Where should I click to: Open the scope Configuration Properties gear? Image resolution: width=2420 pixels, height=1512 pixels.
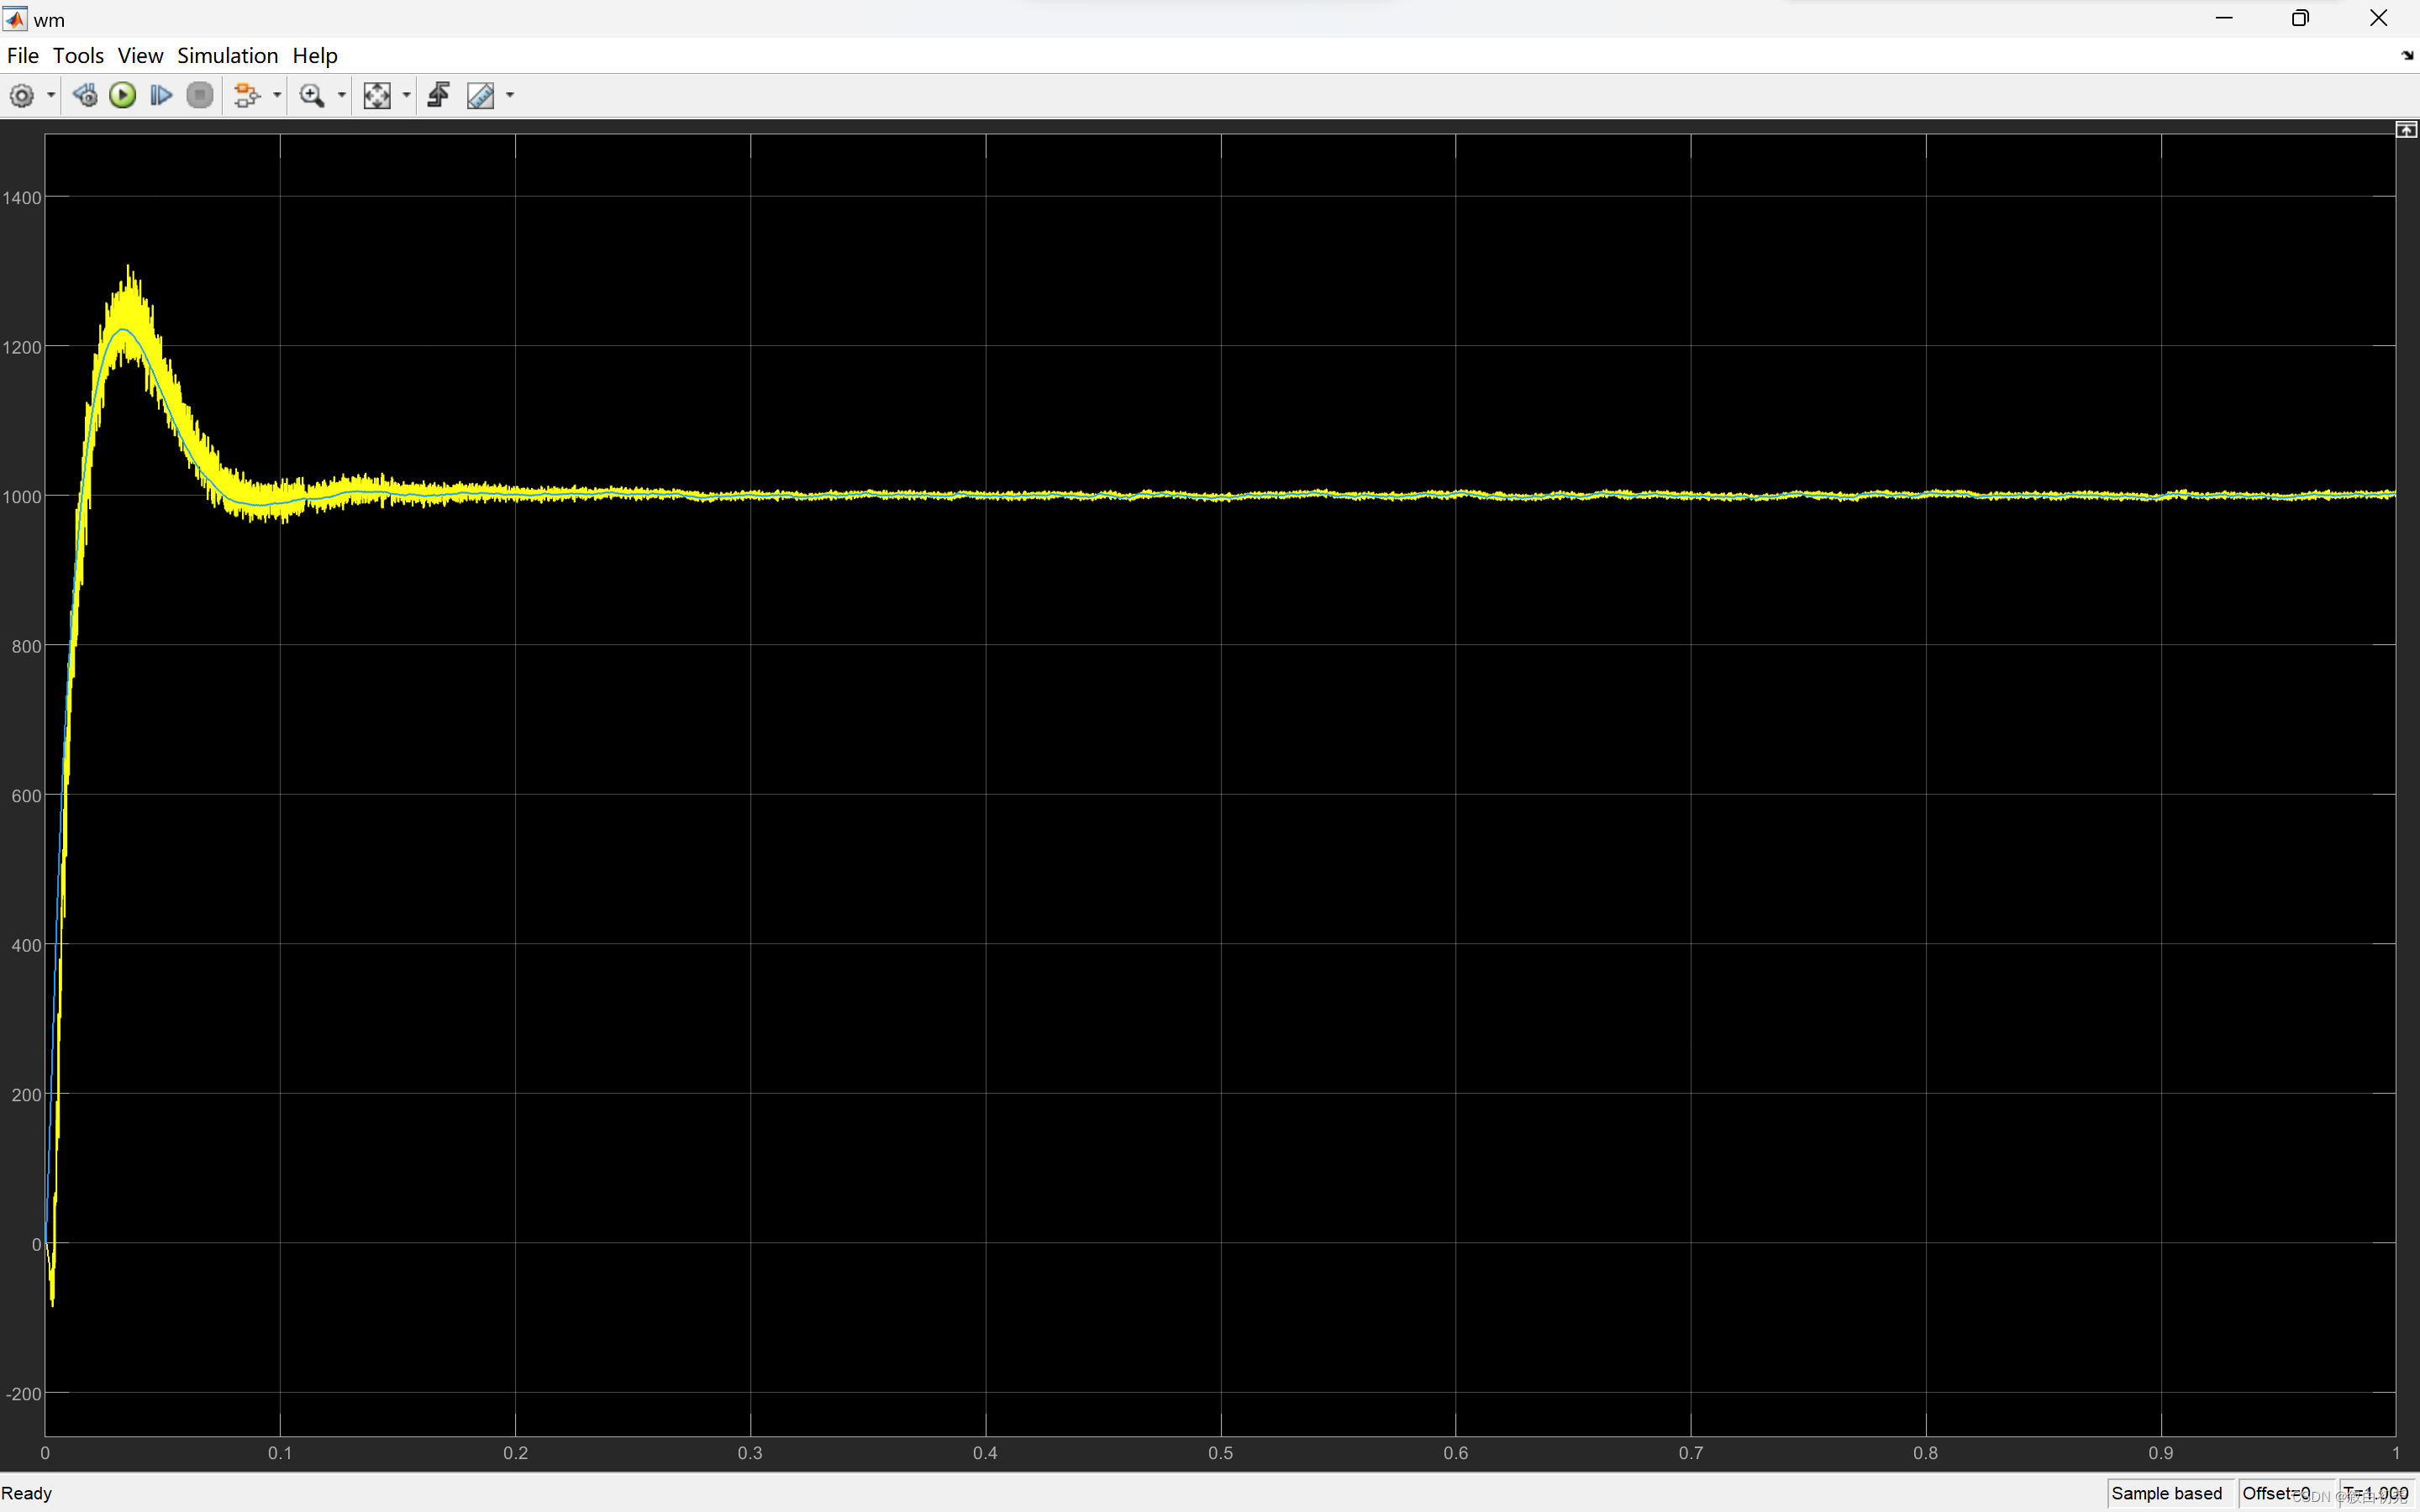21,96
